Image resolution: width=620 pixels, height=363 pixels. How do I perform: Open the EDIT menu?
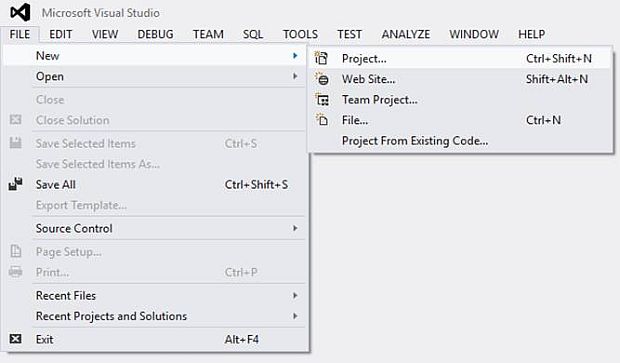[60, 34]
